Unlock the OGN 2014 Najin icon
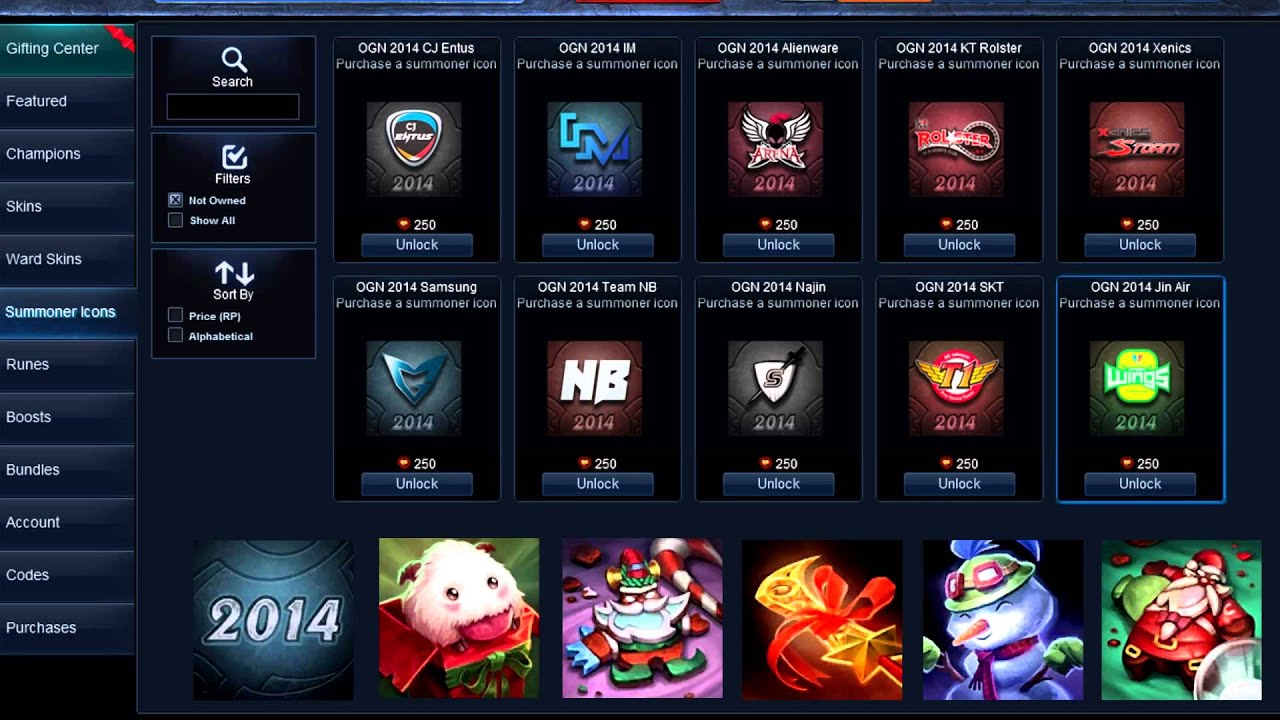 coord(779,484)
